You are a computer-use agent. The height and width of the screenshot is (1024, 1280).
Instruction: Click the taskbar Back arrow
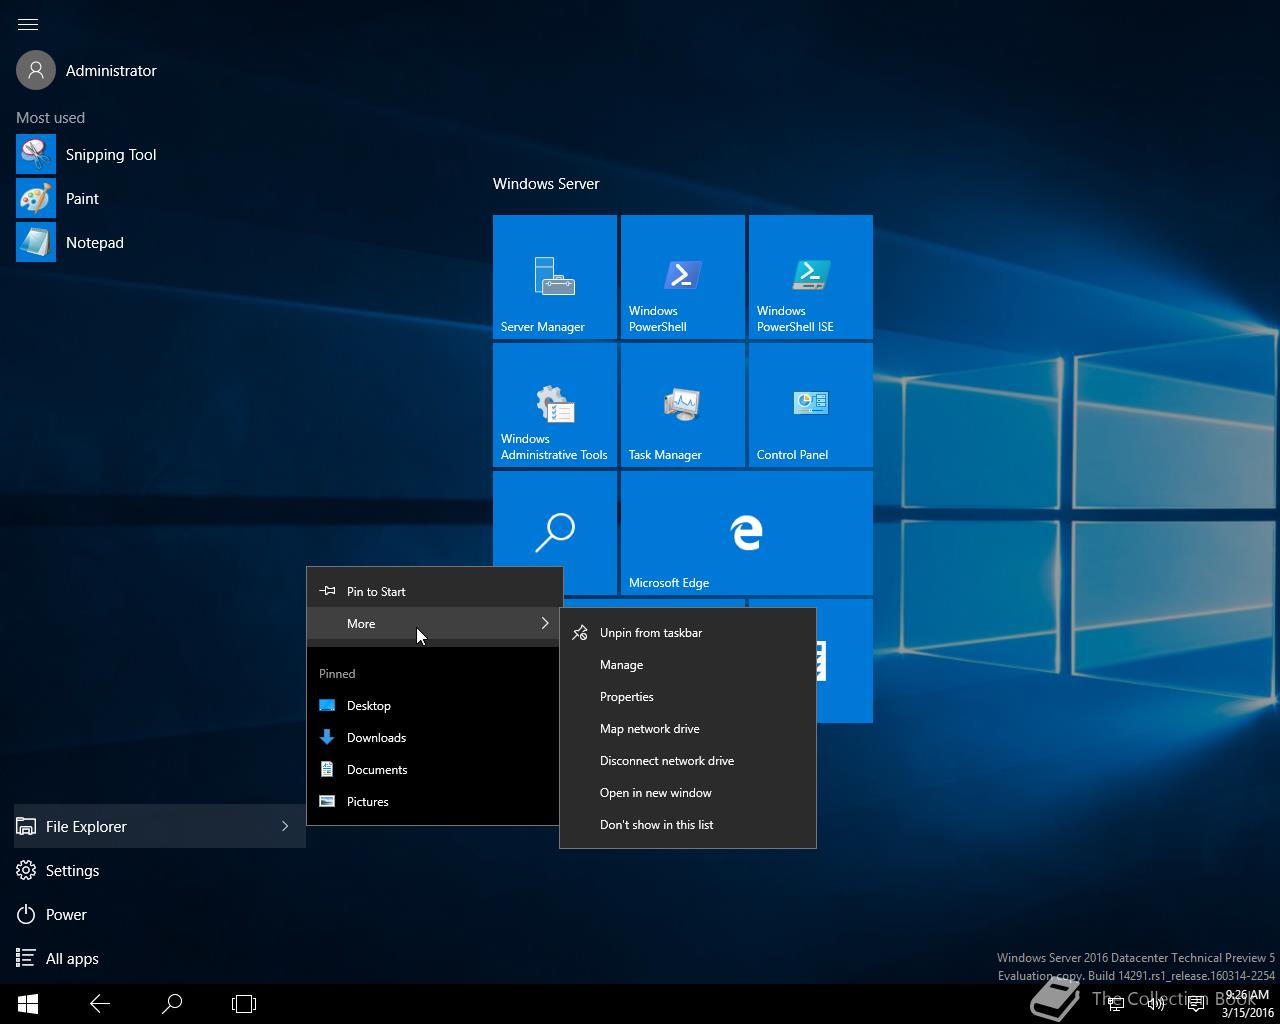(x=100, y=1003)
